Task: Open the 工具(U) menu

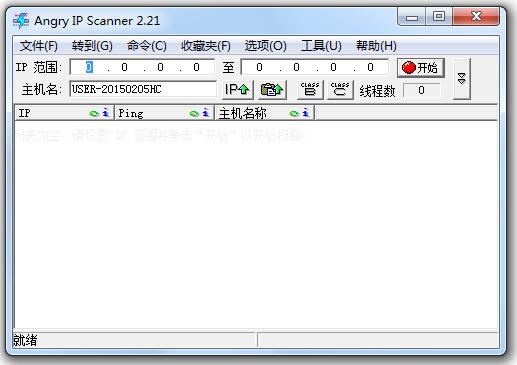Action: point(321,46)
